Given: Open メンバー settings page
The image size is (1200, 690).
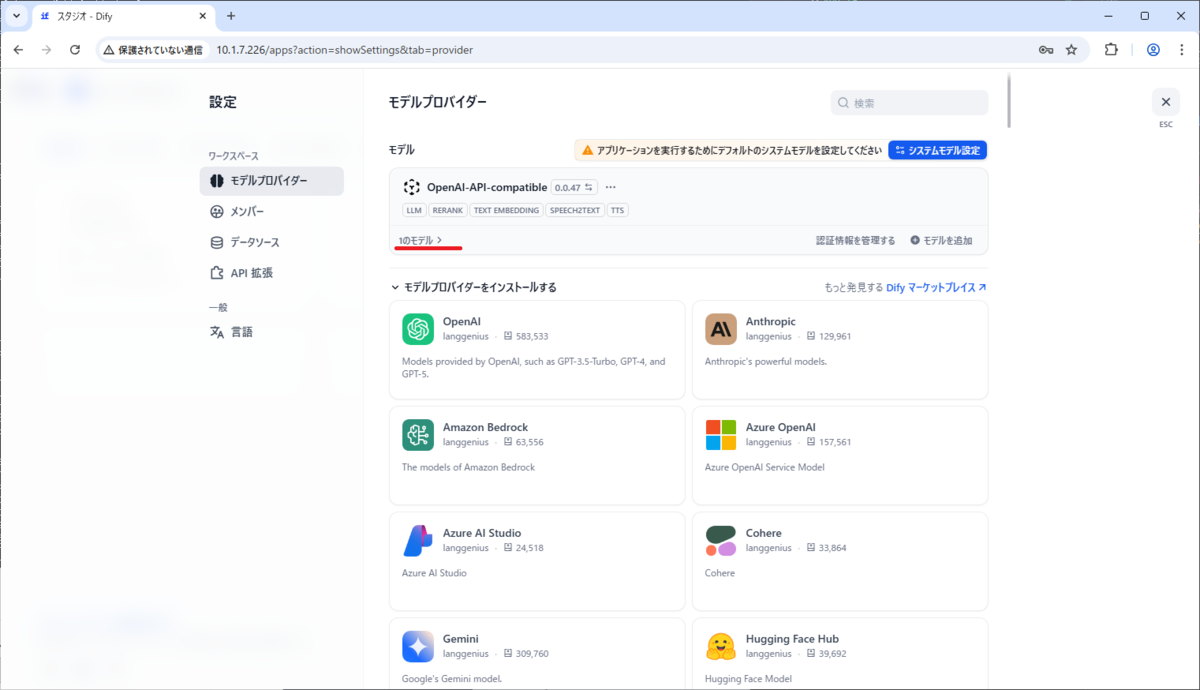Looking at the screenshot, I should click(x=272, y=211).
